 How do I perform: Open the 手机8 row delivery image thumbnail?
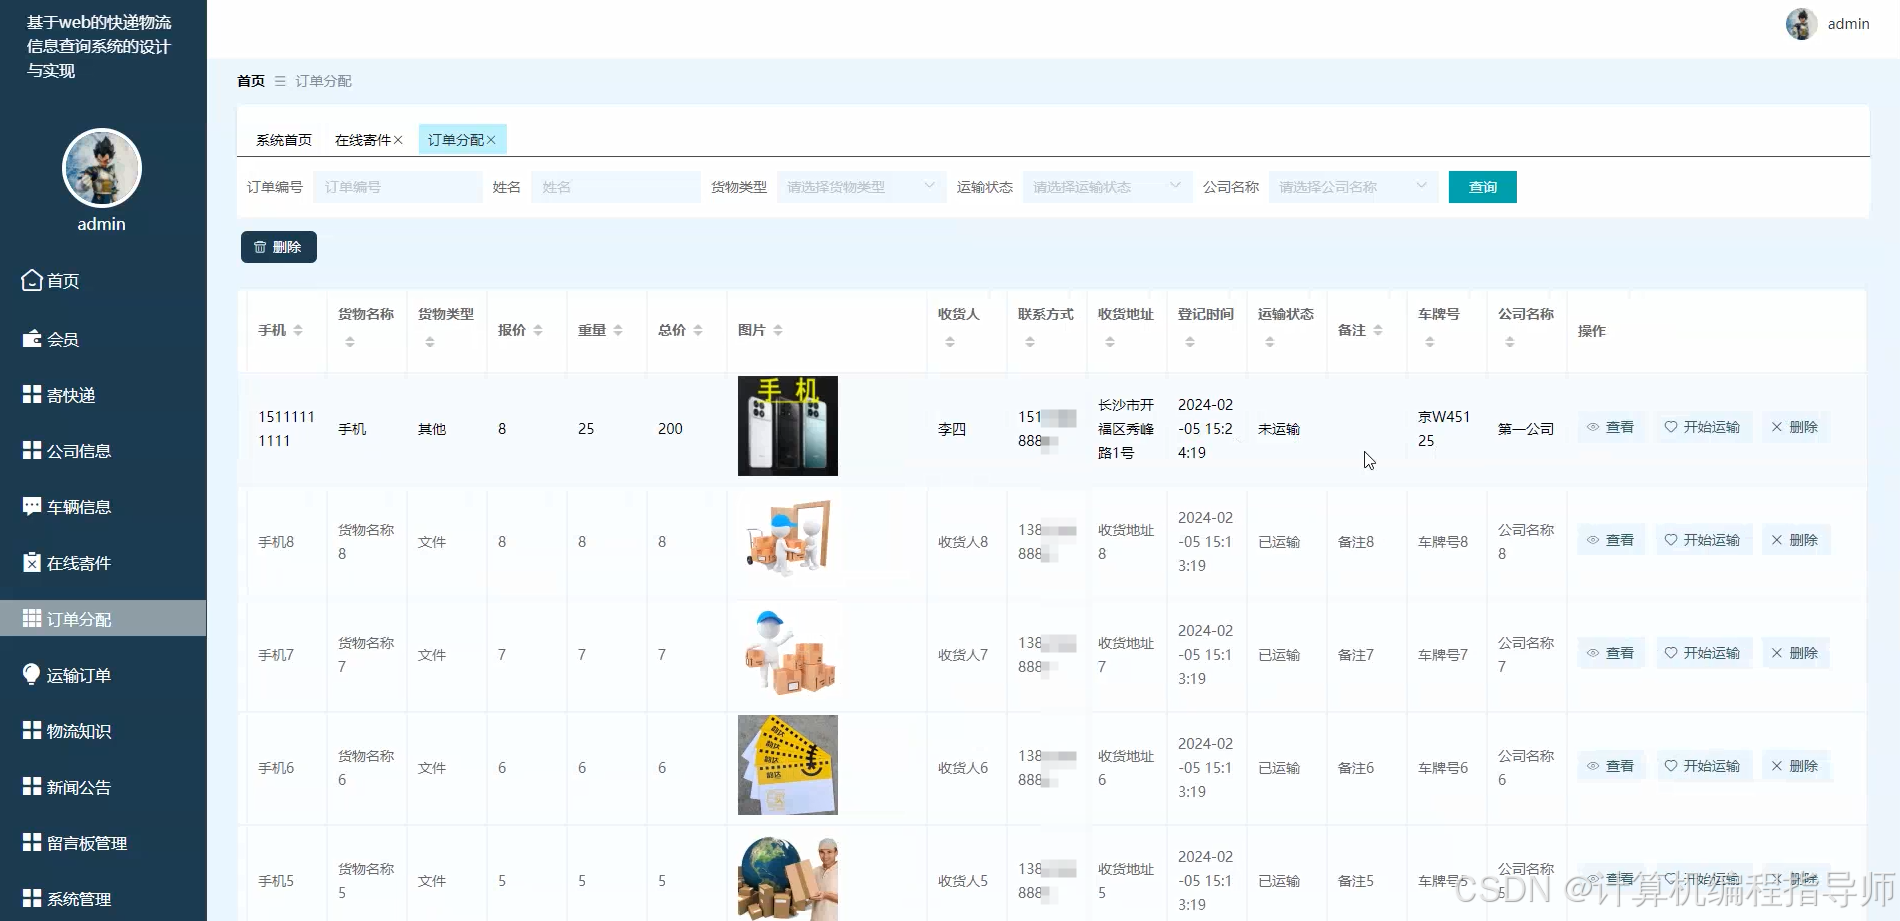[x=788, y=539]
